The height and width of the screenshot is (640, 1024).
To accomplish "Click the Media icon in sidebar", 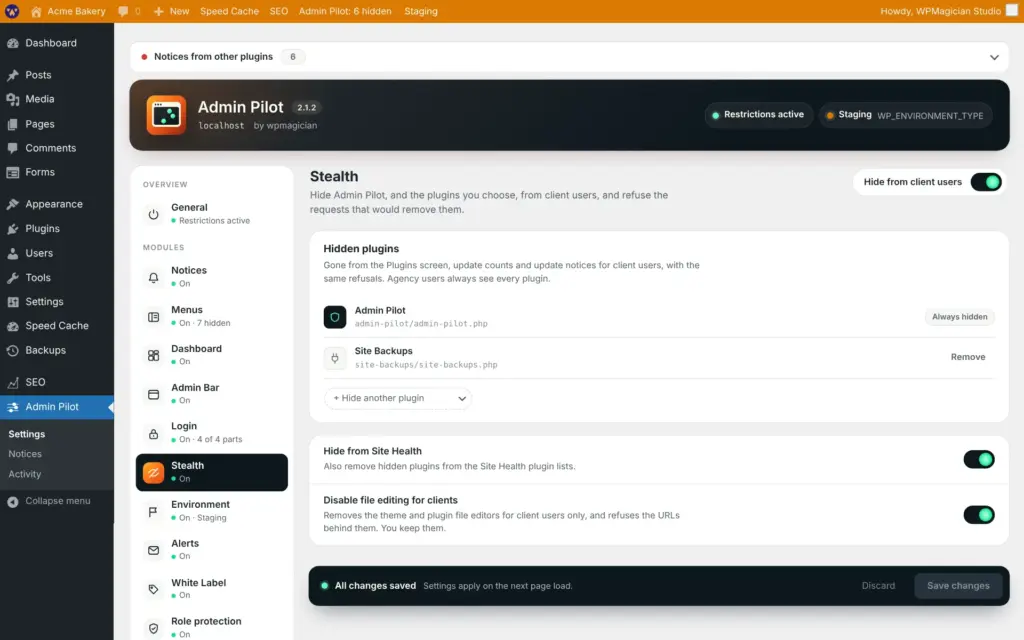I will point(13,99).
